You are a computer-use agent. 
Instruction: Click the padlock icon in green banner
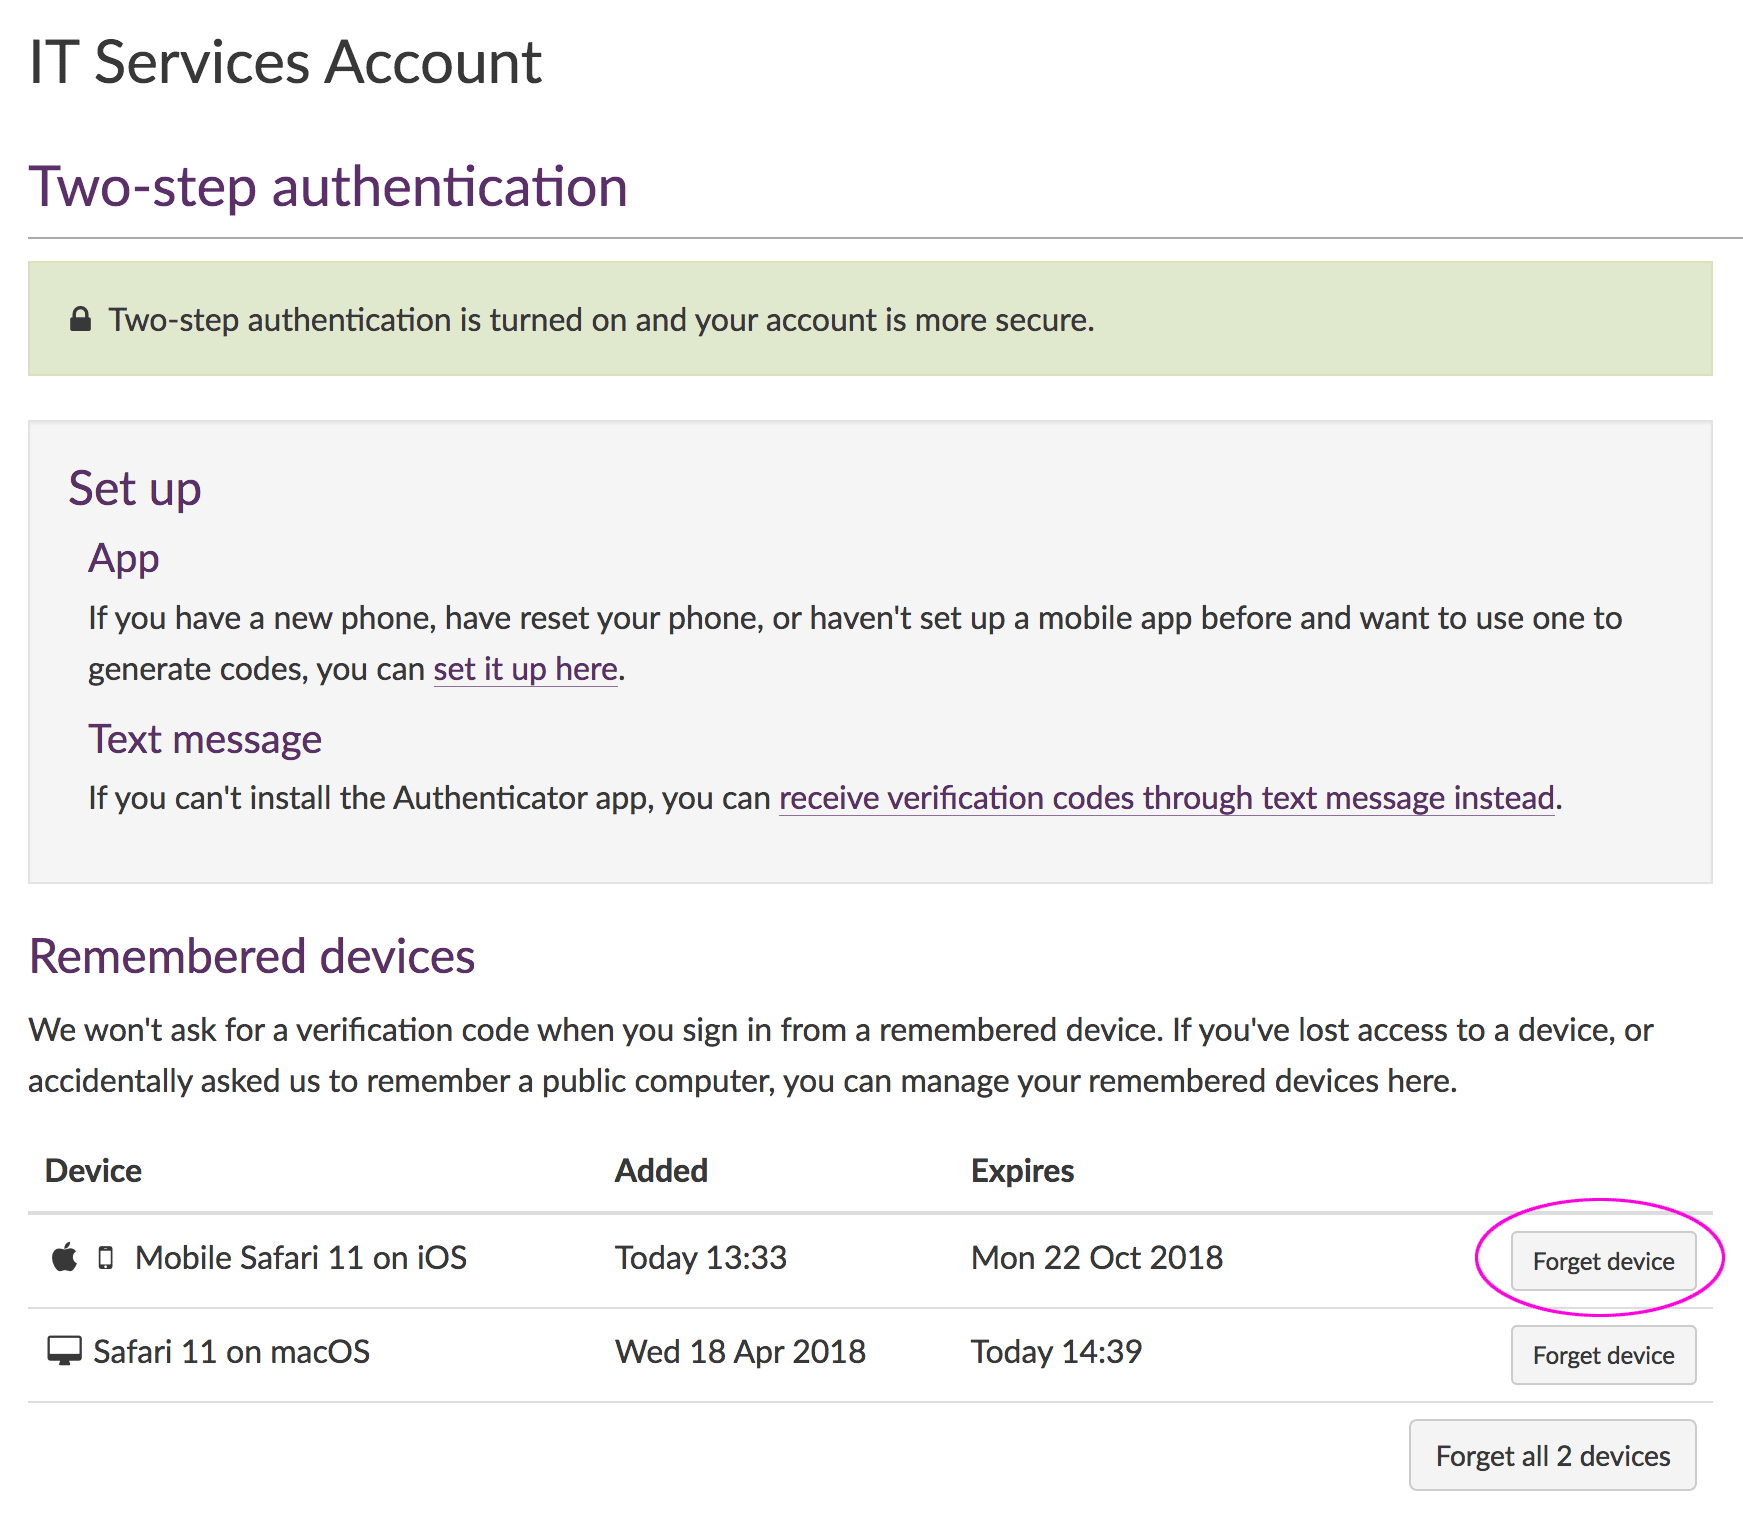80,320
